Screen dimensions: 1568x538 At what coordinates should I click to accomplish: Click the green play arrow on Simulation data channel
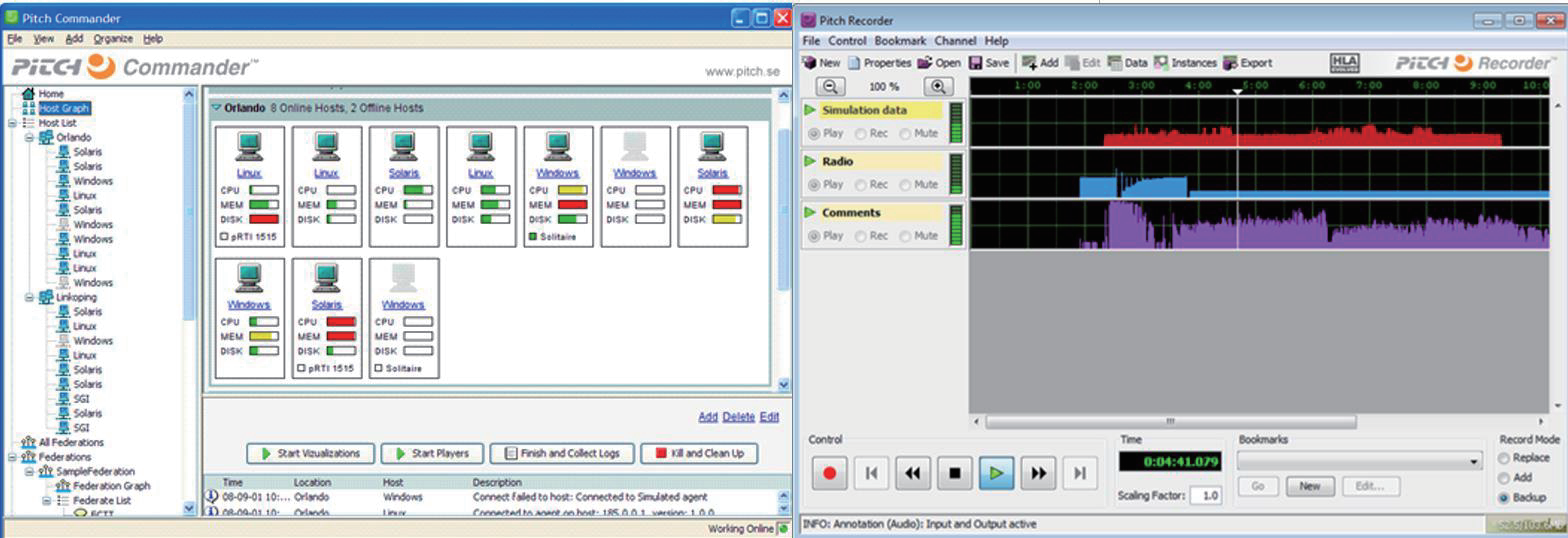pyautogui.click(x=810, y=110)
